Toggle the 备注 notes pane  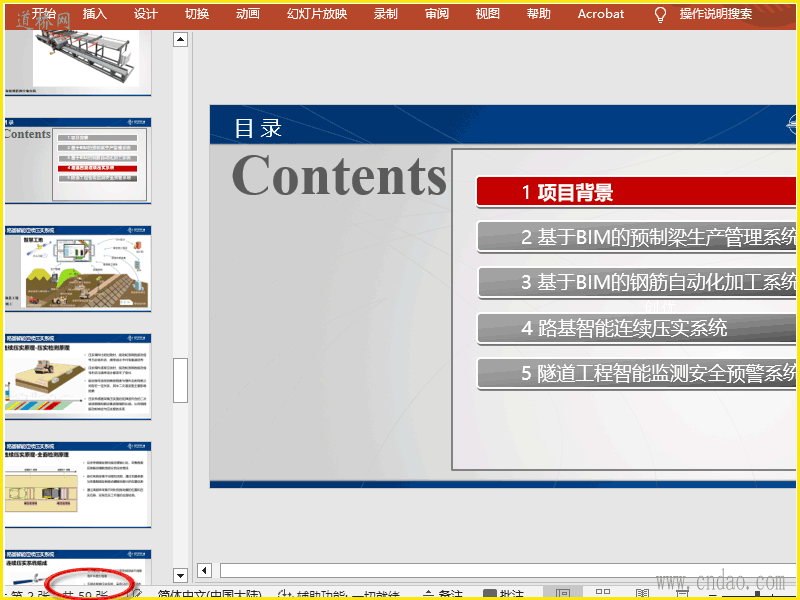(443, 594)
